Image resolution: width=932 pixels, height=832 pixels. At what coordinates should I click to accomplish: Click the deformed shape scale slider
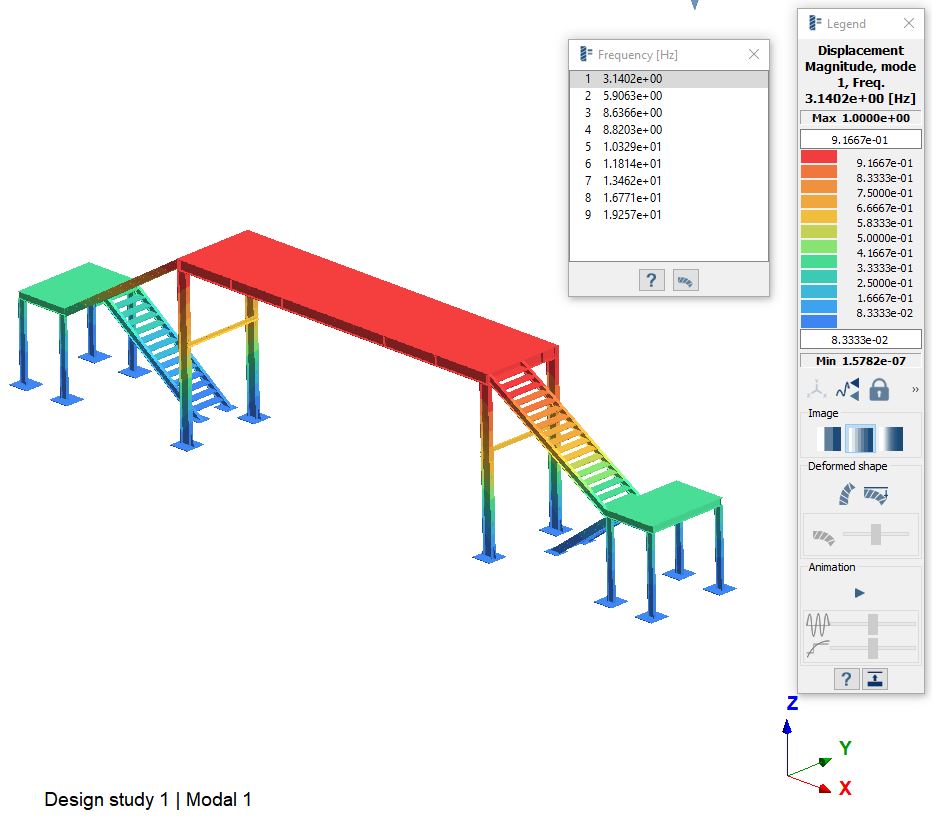click(x=876, y=535)
